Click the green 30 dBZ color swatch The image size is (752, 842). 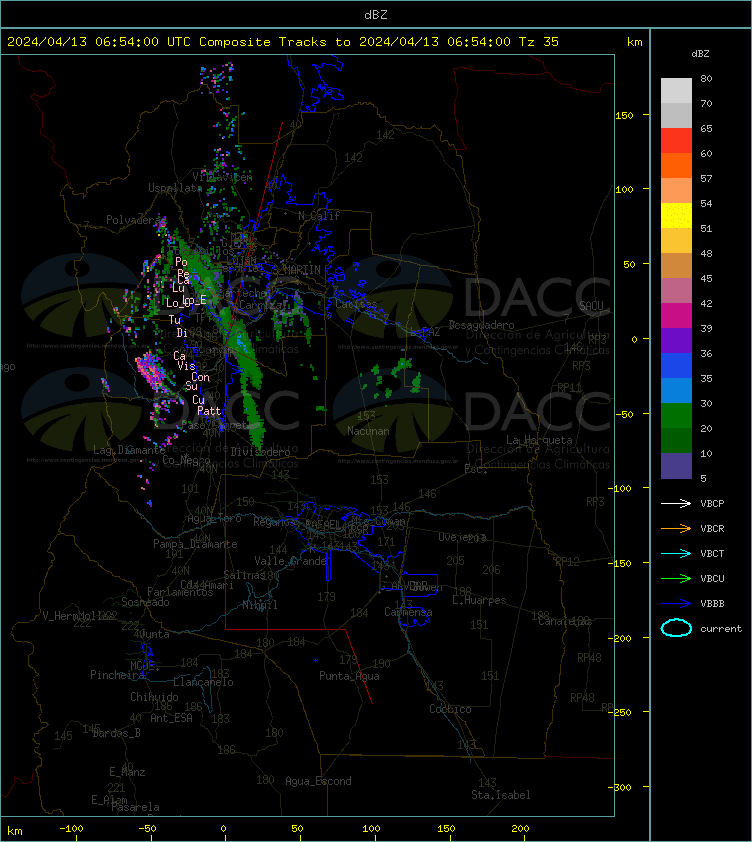click(x=676, y=416)
